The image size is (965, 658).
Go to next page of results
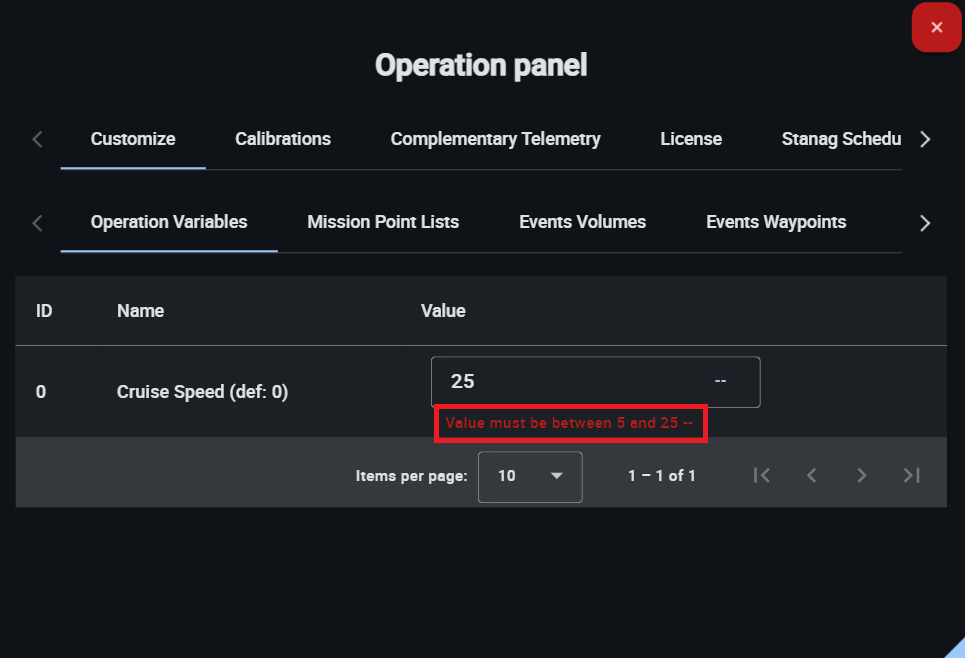pos(861,476)
